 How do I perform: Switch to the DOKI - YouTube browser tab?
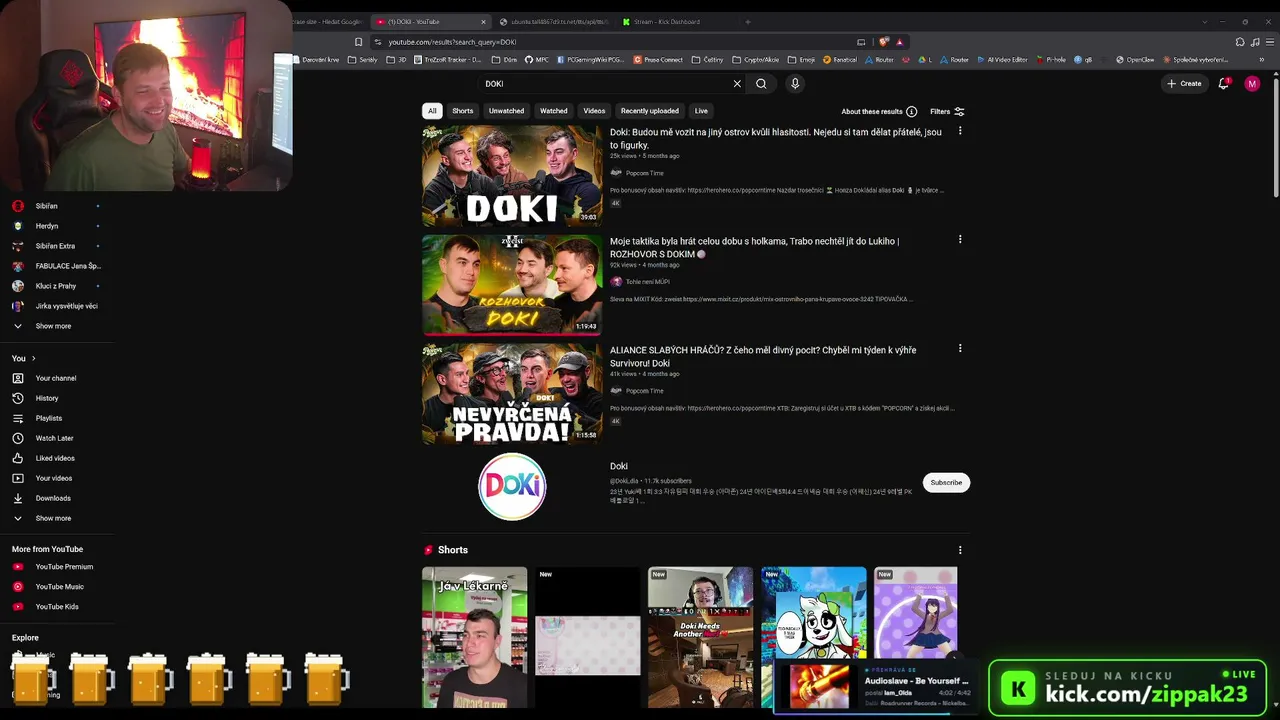pyautogui.click(x=431, y=21)
